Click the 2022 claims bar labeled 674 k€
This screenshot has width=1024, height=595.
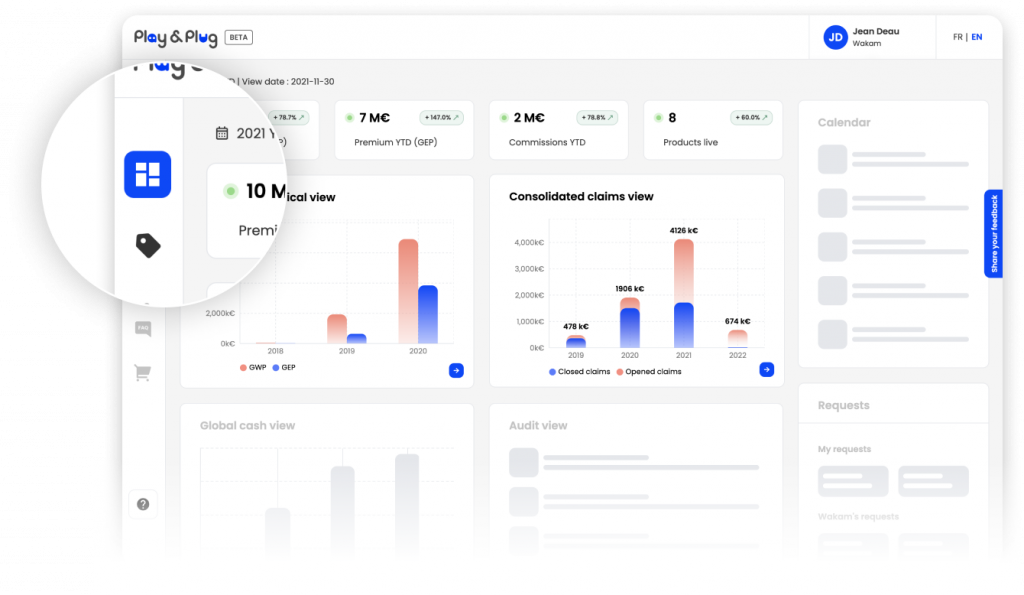[x=737, y=338]
